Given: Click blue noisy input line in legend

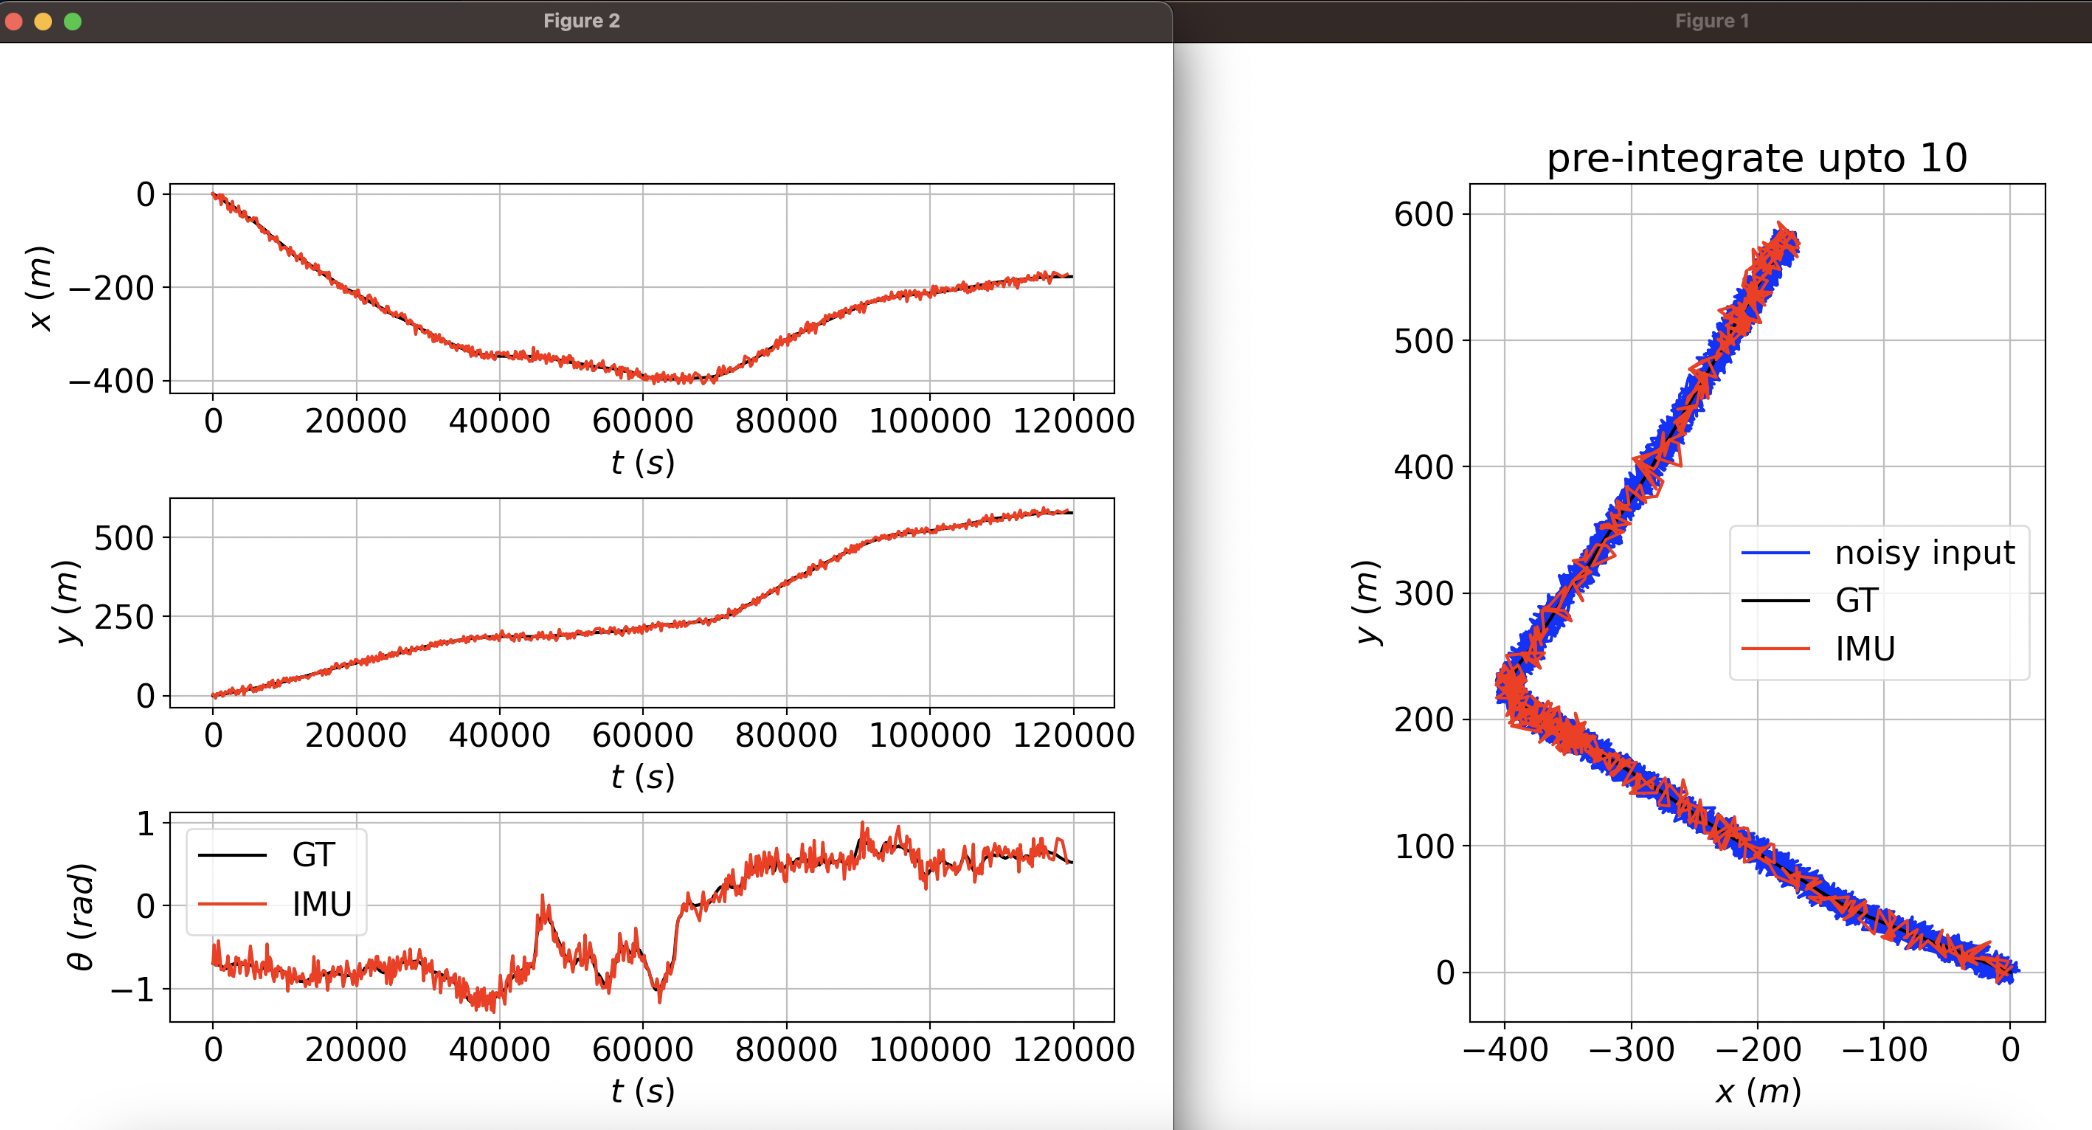Looking at the screenshot, I should coord(1775,553).
